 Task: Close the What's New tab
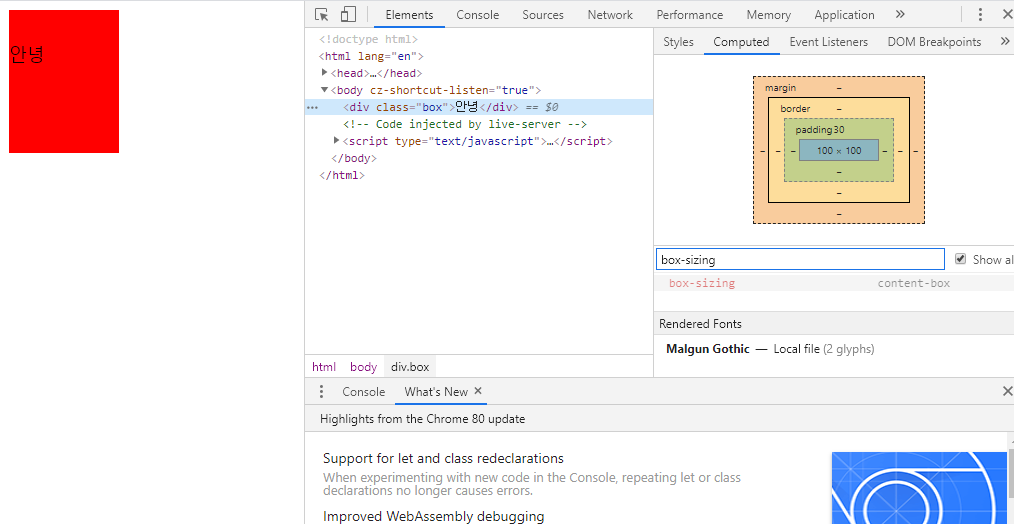[478, 391]
